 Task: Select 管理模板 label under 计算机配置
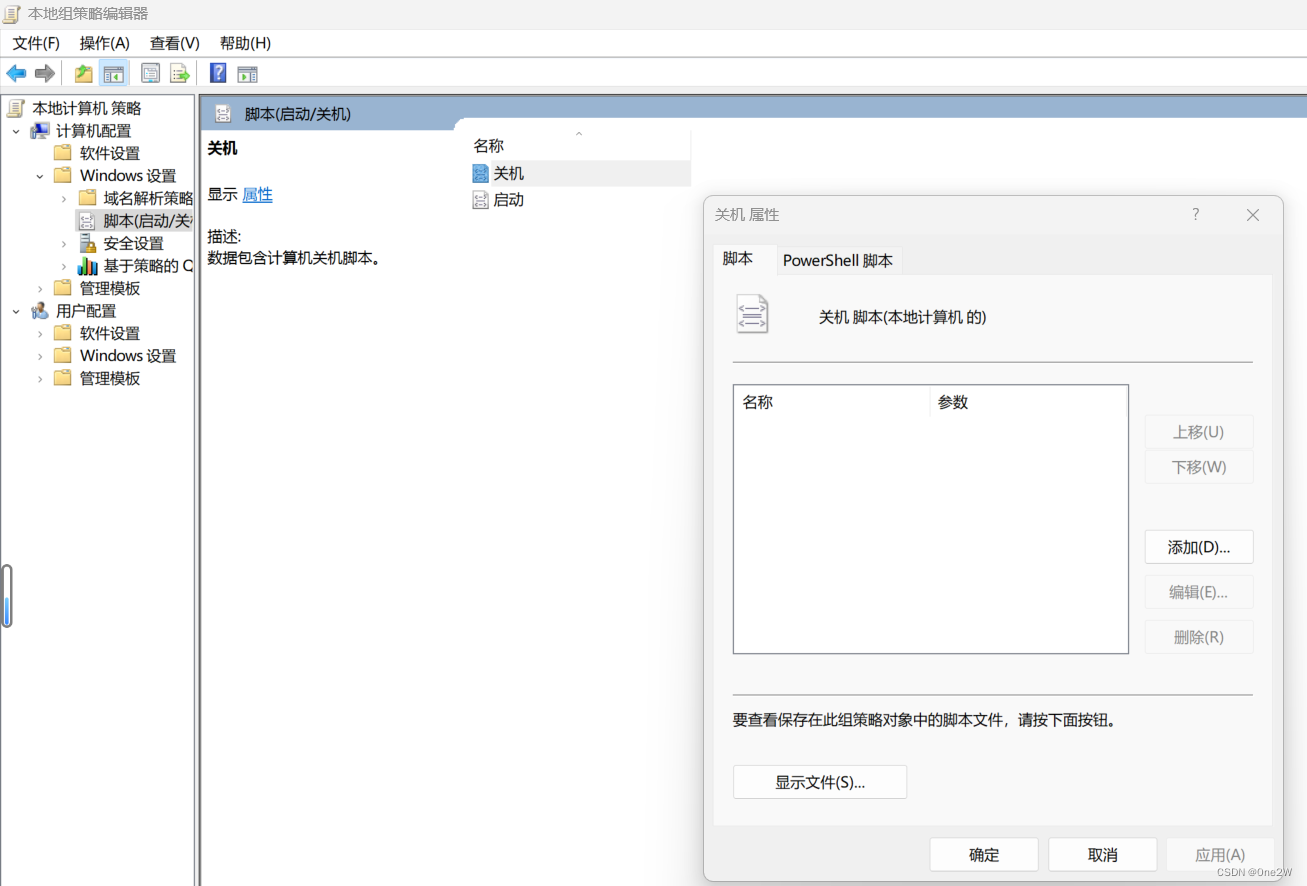click(110, 288)
